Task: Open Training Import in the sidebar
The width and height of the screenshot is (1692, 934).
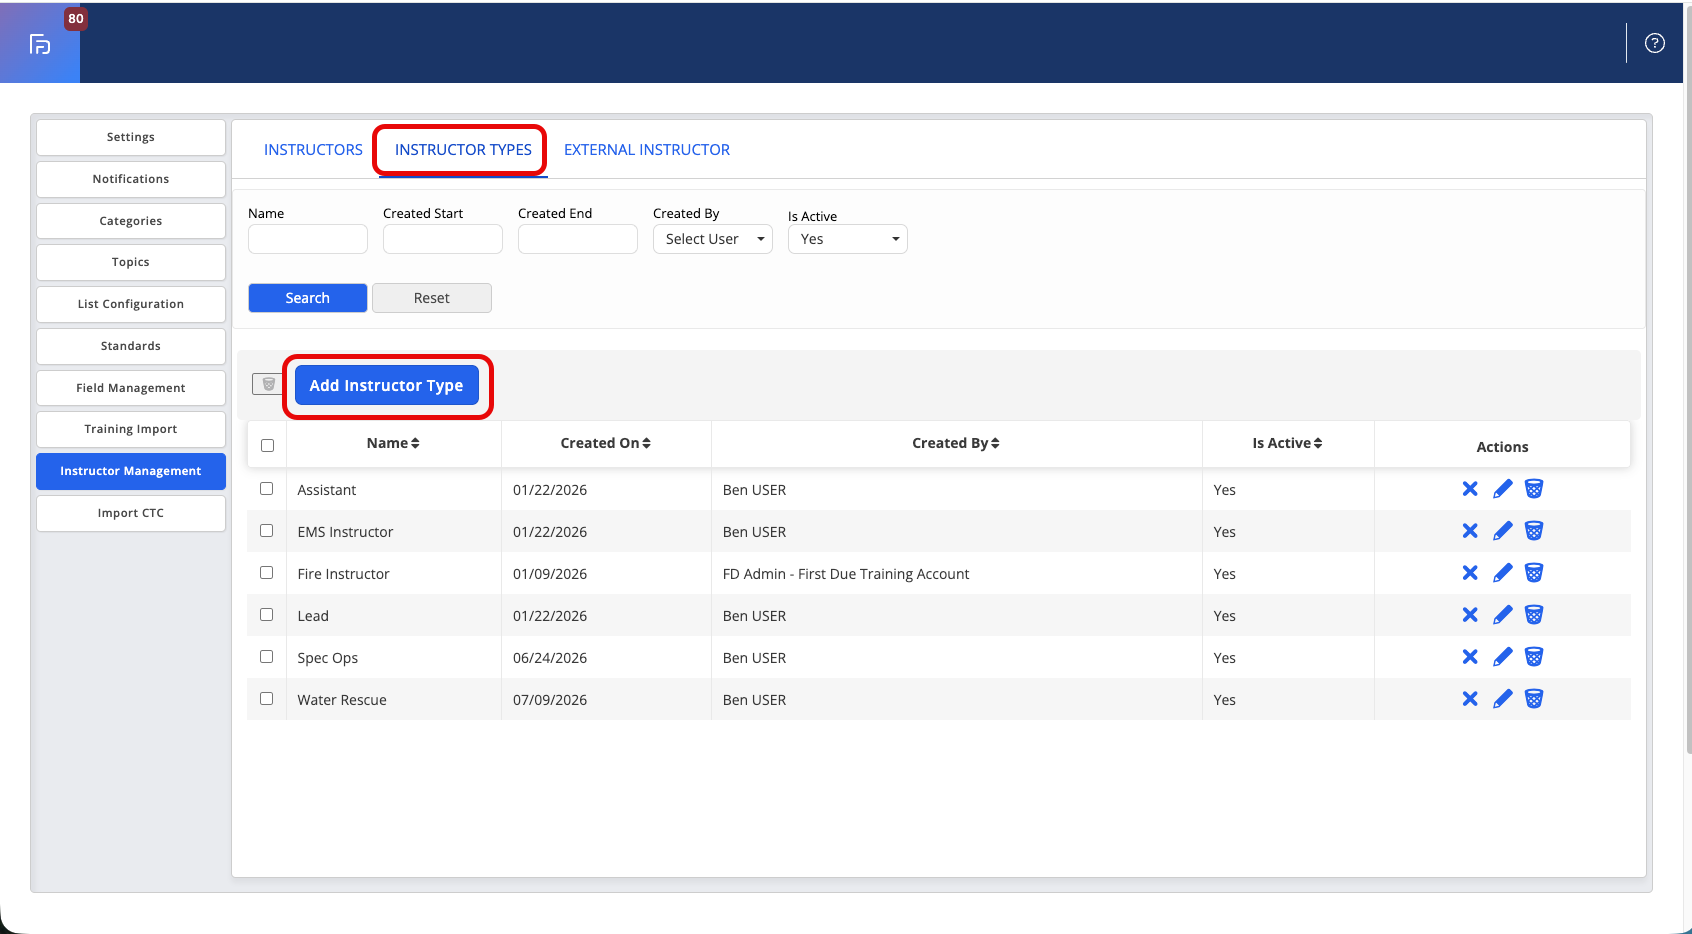Action: coord(131,429)
